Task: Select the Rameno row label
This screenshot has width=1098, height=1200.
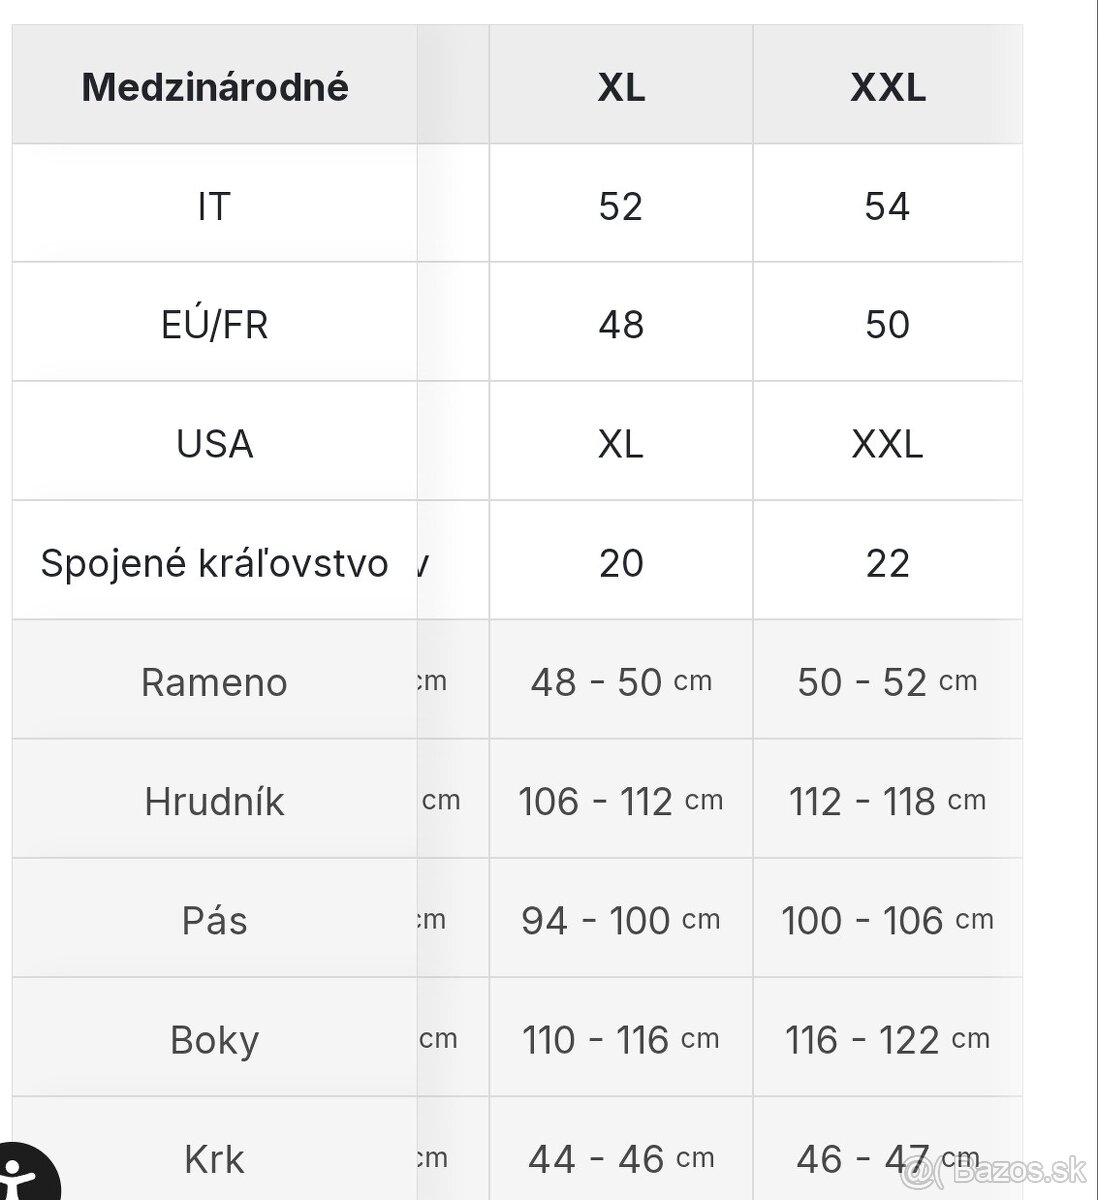Action: tap(214, 682)
